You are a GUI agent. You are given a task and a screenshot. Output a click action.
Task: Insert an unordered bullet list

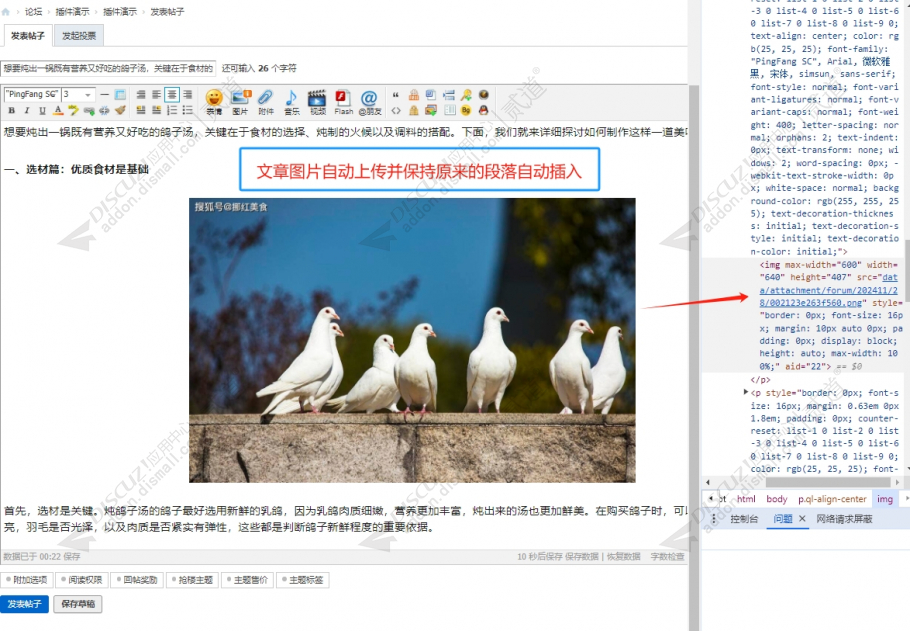coord(188,110)
